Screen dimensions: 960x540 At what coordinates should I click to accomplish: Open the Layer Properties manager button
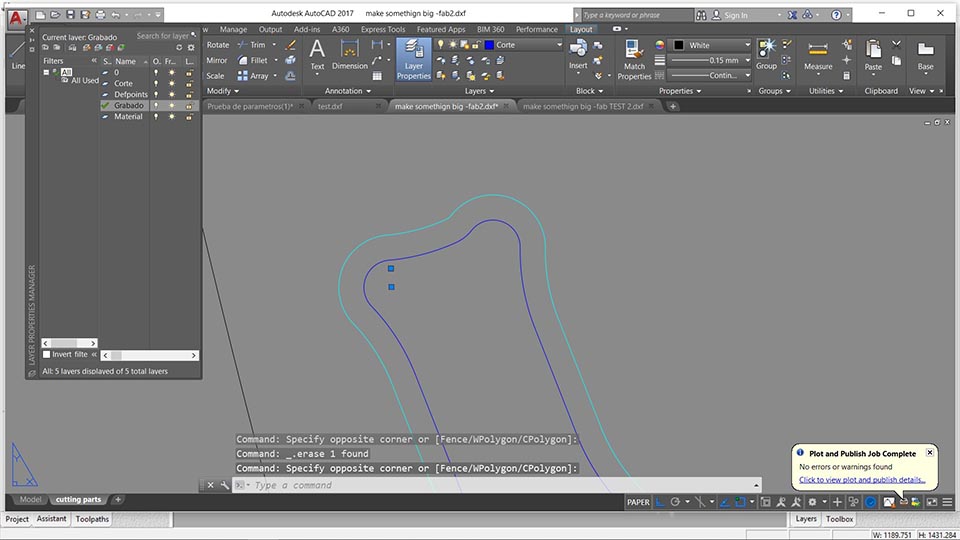click(413, 59)
